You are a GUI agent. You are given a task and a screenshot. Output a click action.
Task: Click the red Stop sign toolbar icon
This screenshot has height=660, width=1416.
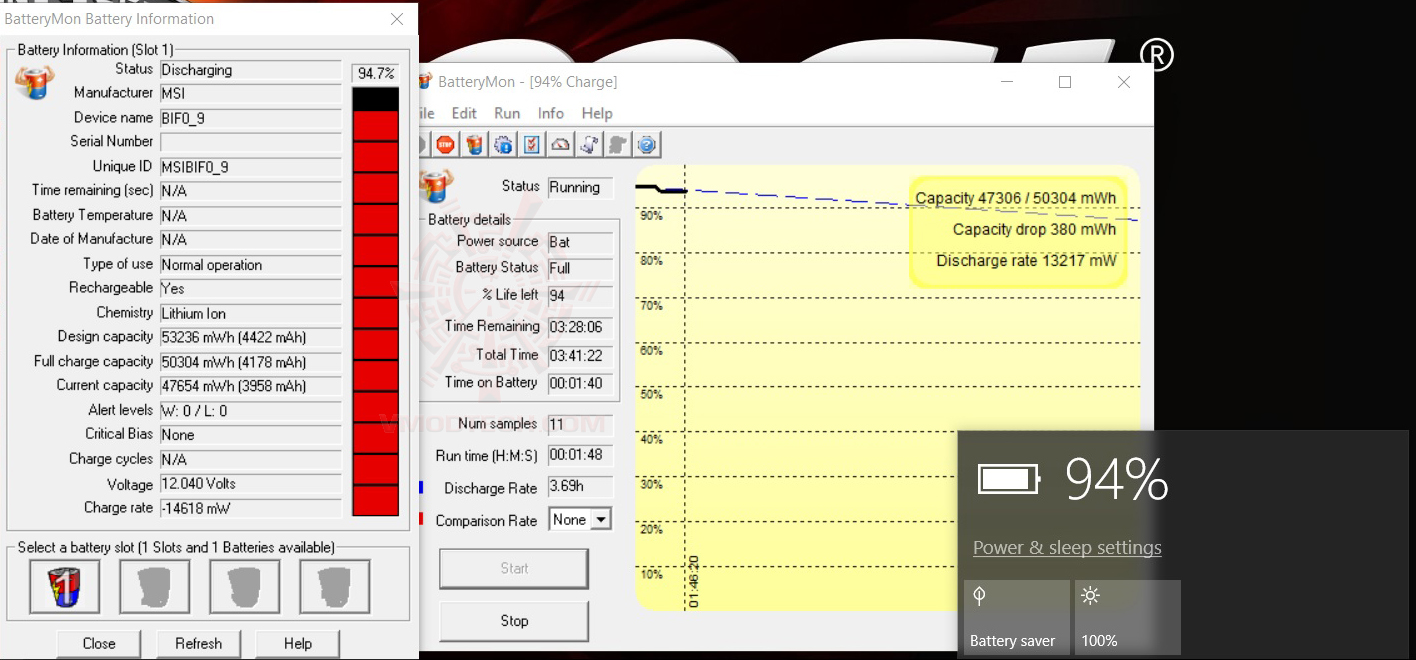(x=445, y=145)
